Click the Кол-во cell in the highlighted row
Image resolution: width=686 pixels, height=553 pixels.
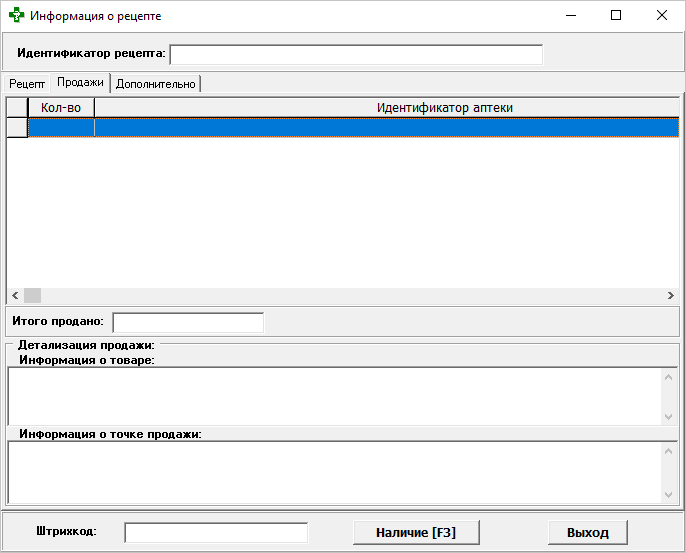61,127
